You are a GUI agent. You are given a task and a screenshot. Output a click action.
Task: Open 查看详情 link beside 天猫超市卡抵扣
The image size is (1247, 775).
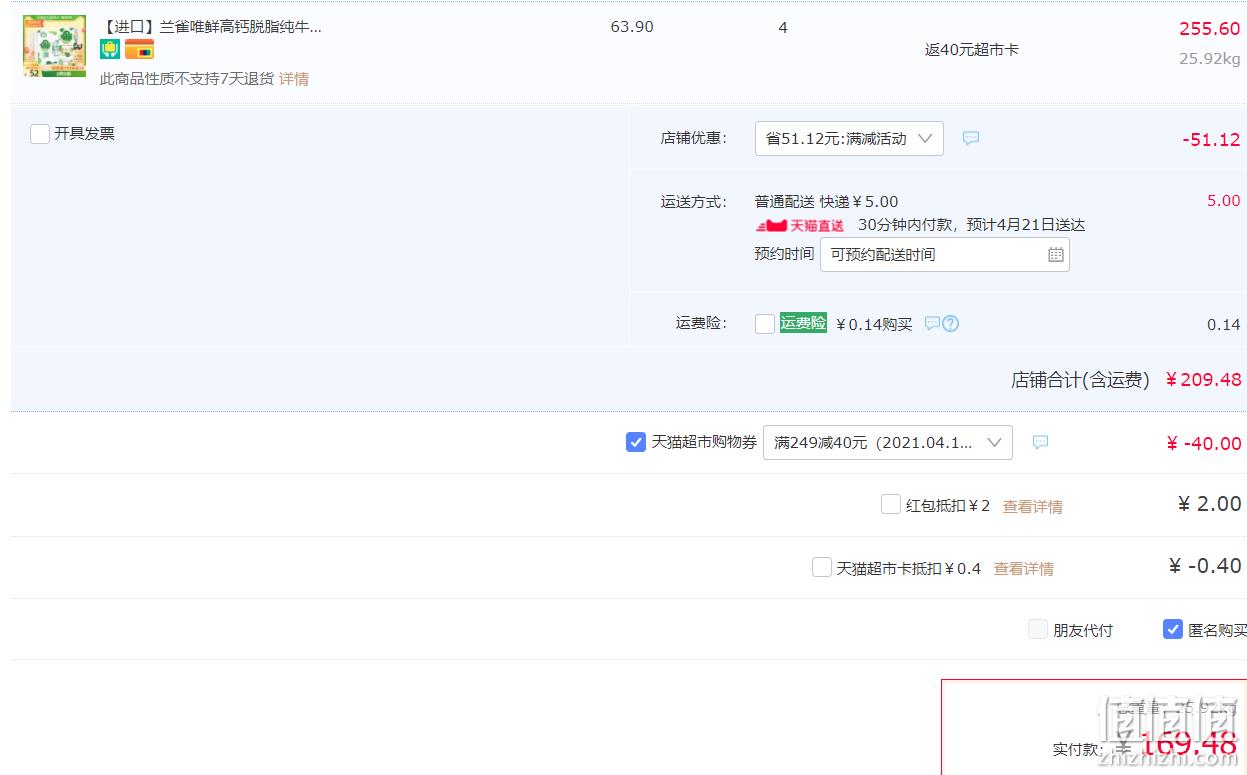click(x=1023, y=569)
